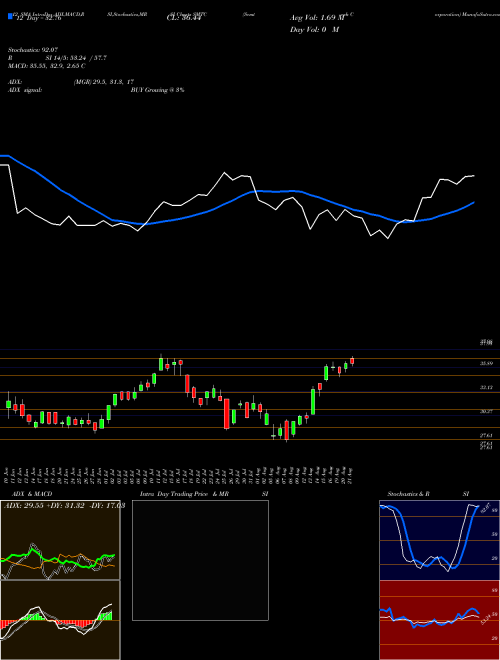Click the 'SI 14/3: 33.24 / 57.7' reading
This screenshot has height=660, width=500.
coord(76,58)
